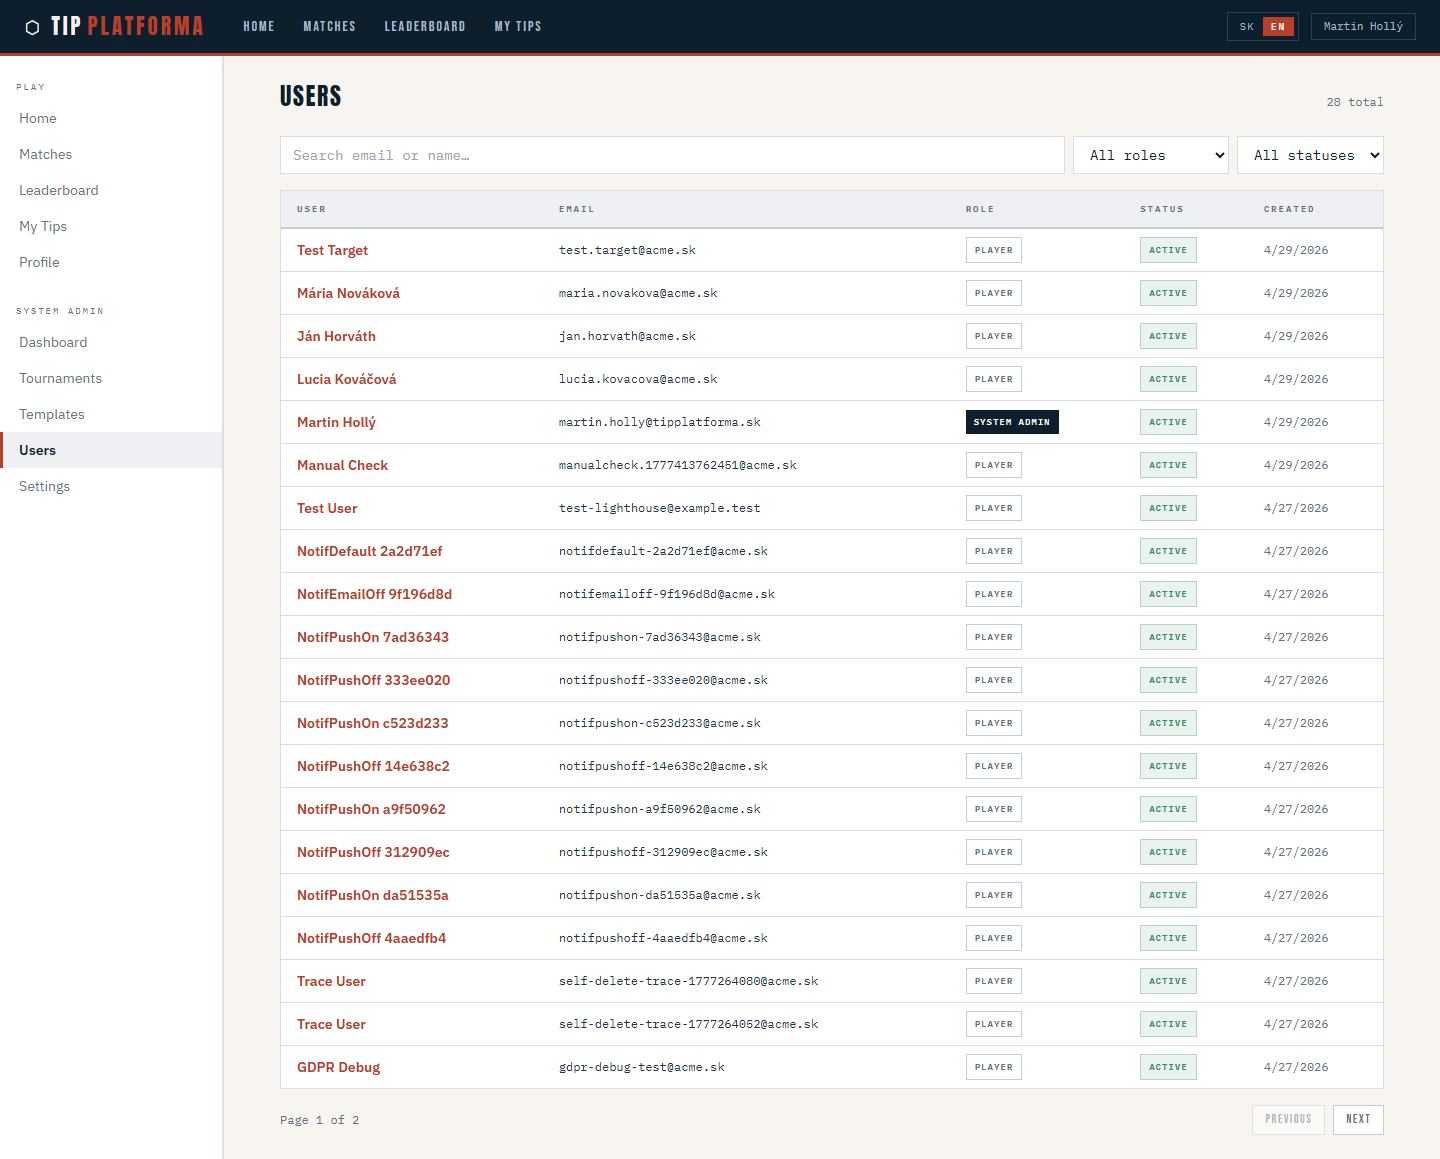Go to the LEADERBOARD page
Image resolution: width=1440 pixels, height=1159 pixels.
tap(425, 26)
